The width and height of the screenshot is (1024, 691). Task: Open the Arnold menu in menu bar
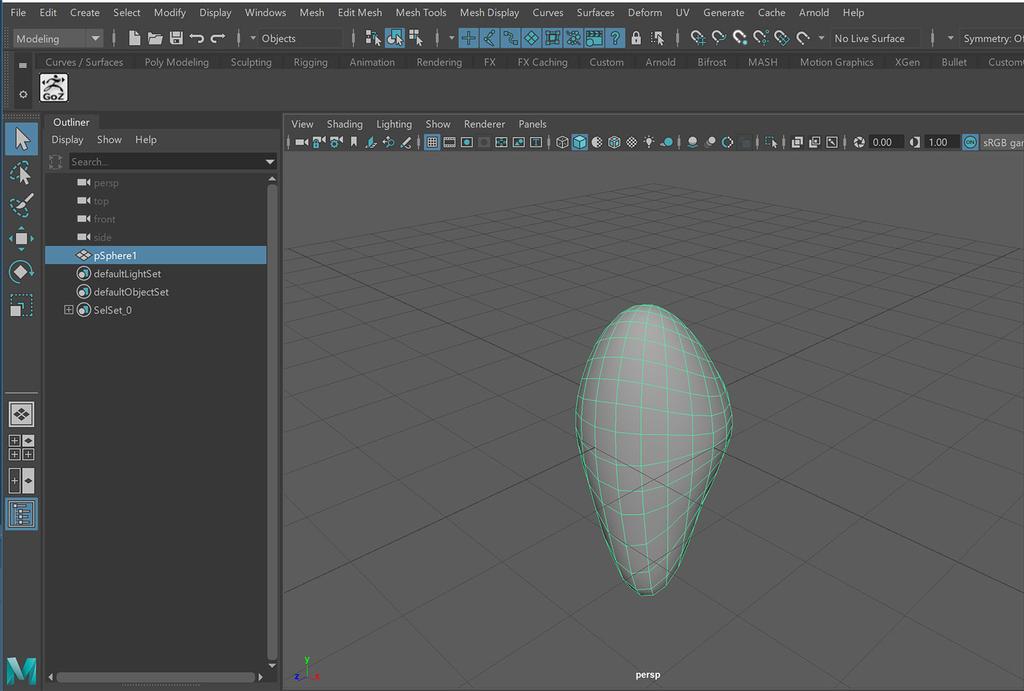coord(814,12)
